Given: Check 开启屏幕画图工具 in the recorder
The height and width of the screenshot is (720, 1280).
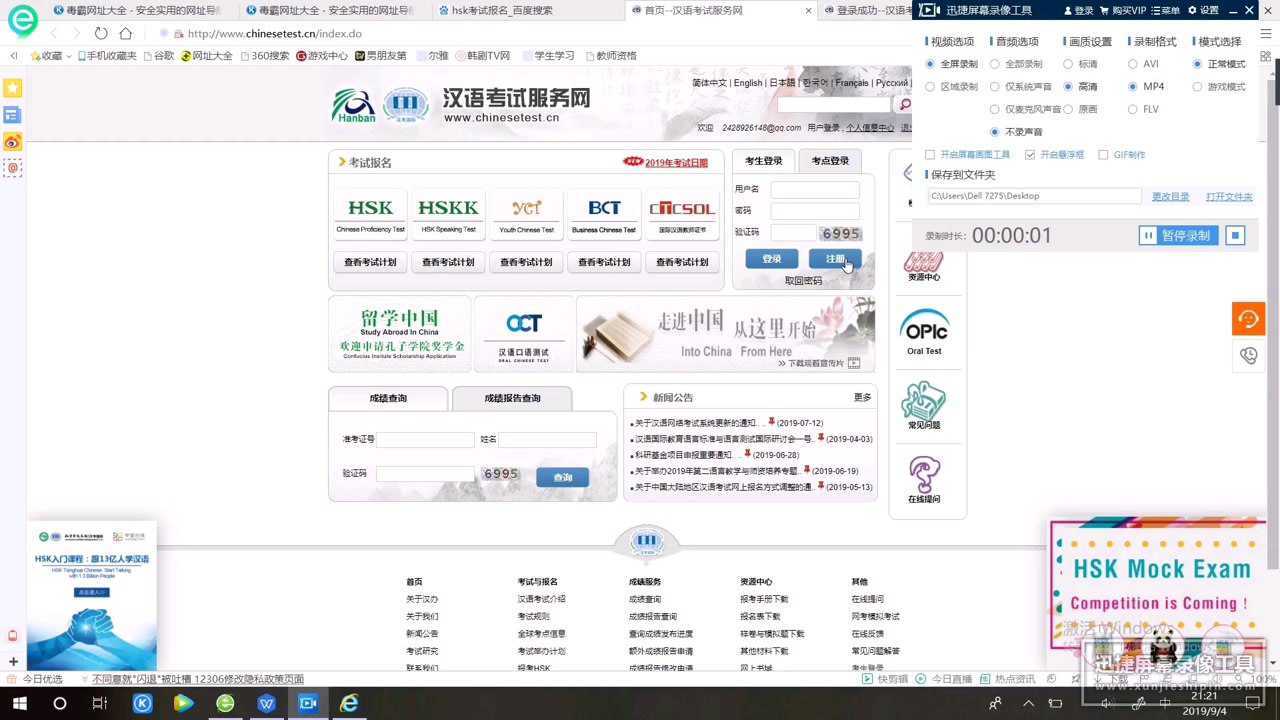Looking at the screenshot, I should (x=929, y=154).
